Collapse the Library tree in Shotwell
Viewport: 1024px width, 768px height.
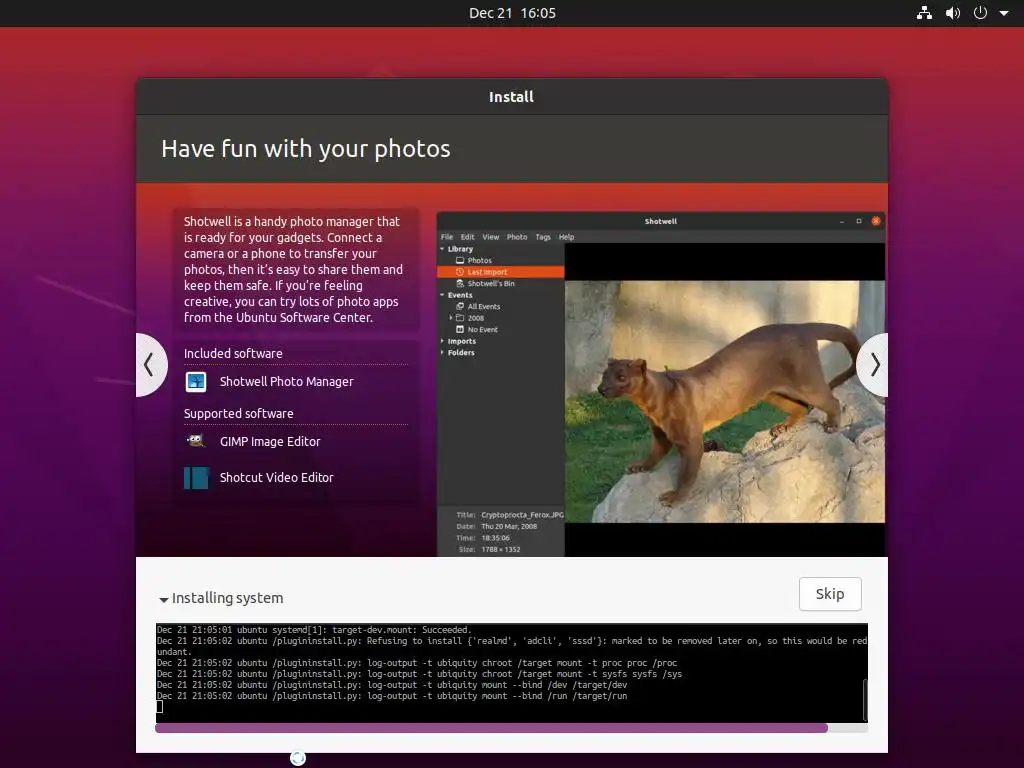pyautogui.click(x=442, y=249)
